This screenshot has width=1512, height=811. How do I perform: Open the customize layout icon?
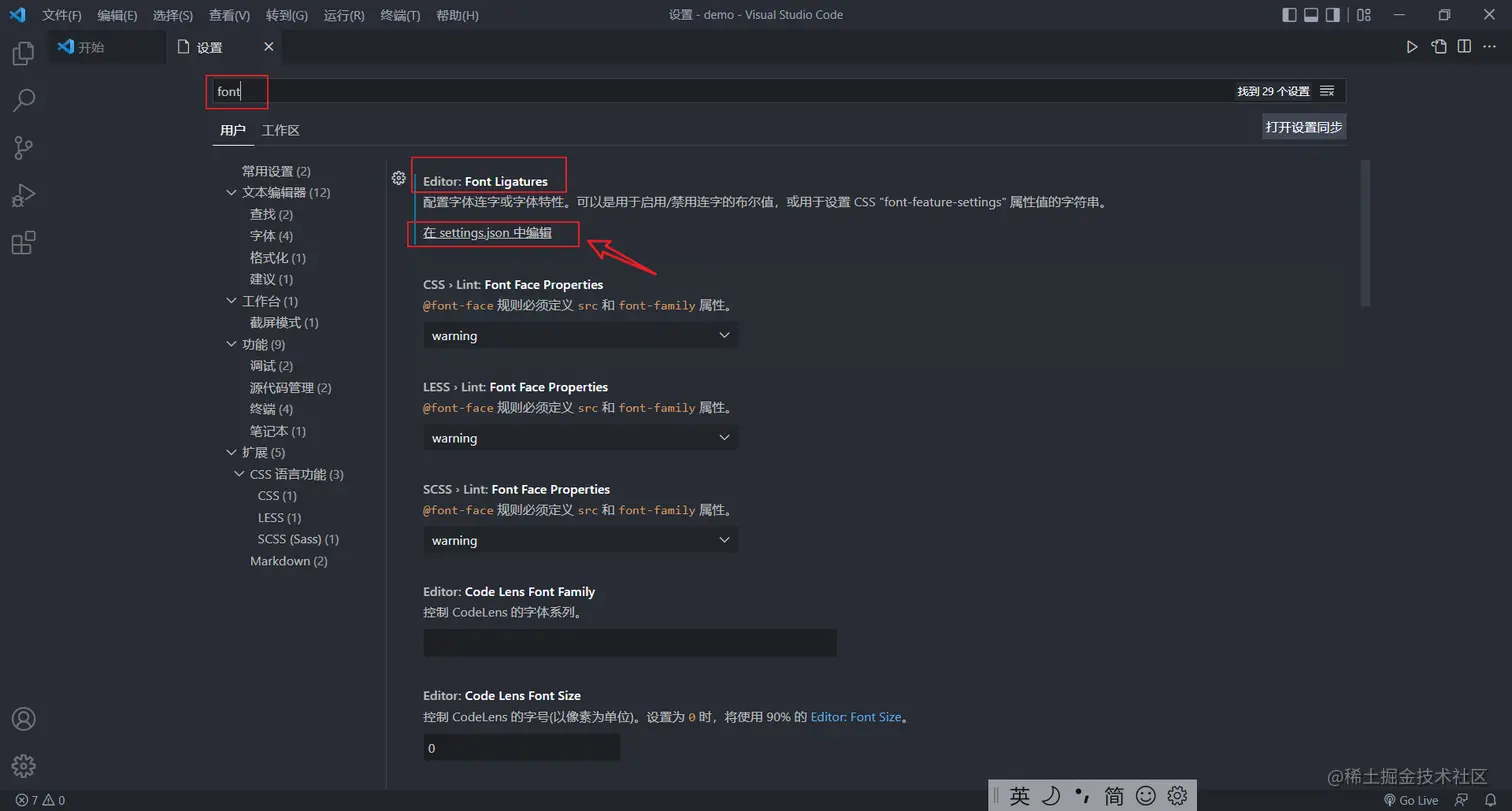pyautogui.click(x=1364, y=15)
